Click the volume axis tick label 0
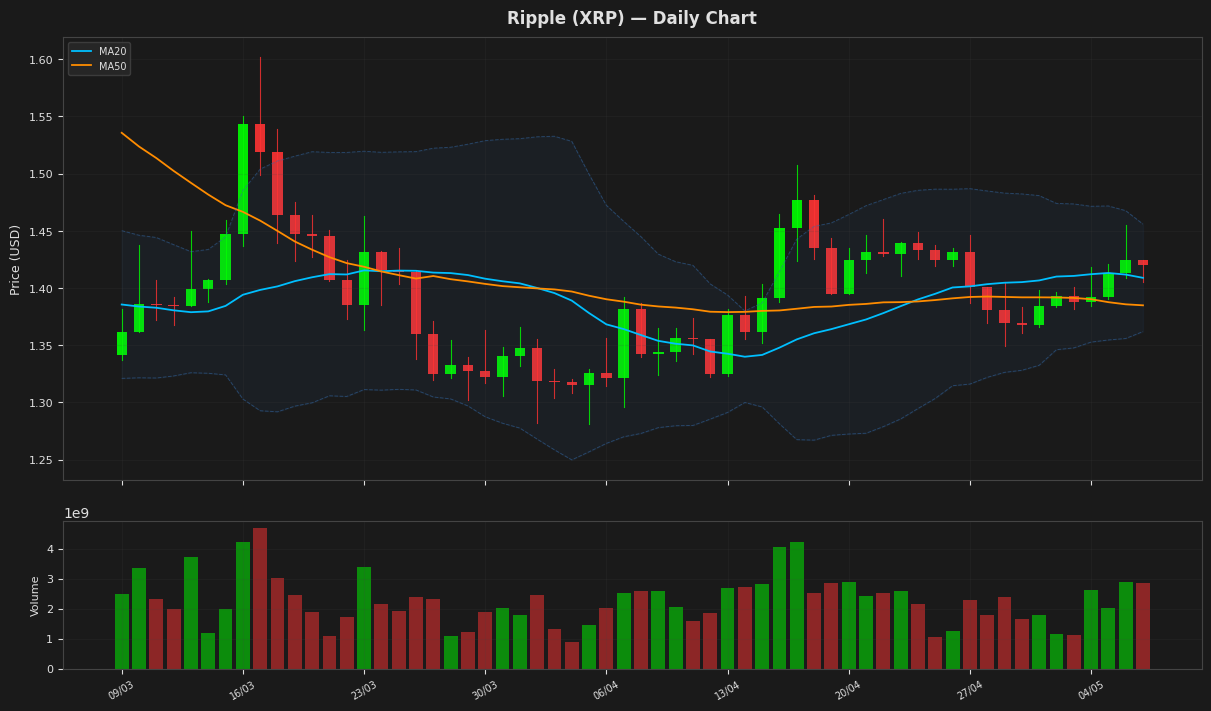 (x=49, y=670)
